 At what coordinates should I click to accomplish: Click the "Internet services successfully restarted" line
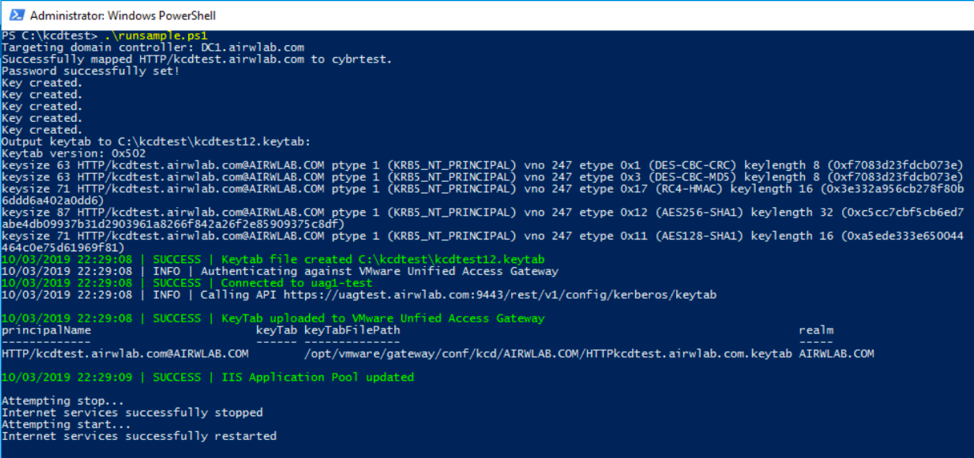click(139, 436)
